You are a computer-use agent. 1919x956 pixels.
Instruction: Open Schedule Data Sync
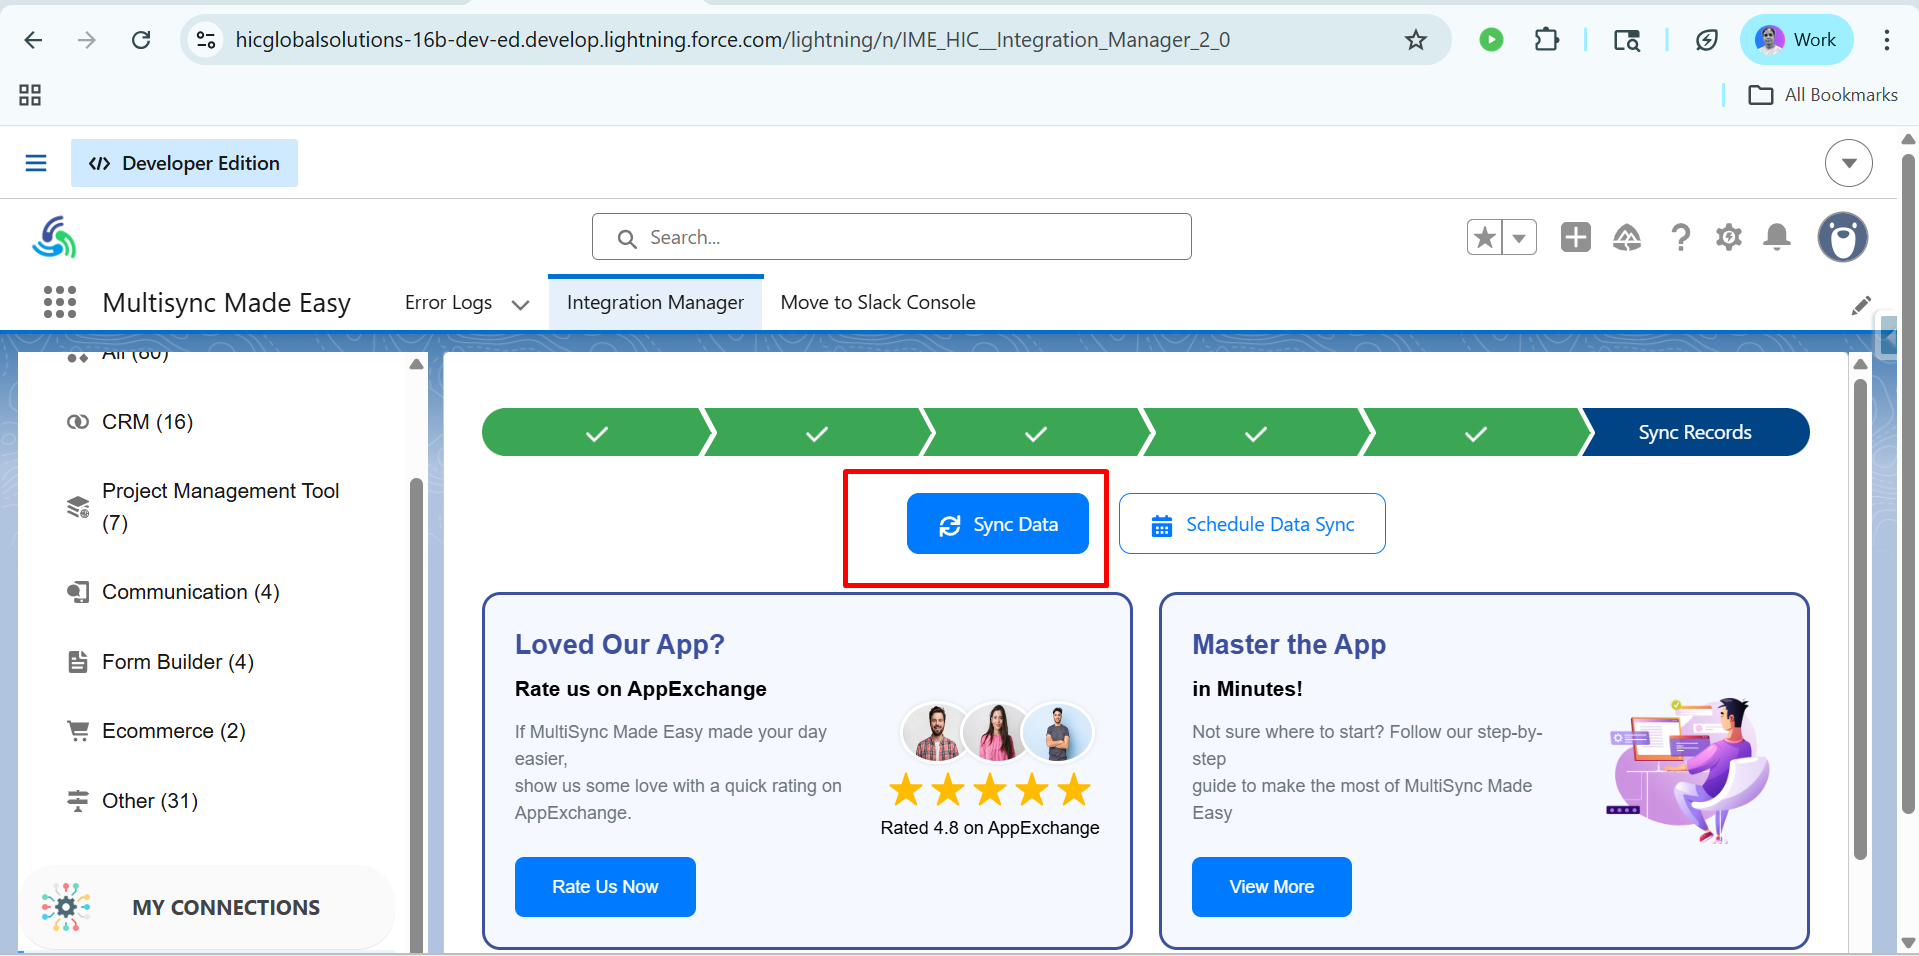pos(1252,524)
